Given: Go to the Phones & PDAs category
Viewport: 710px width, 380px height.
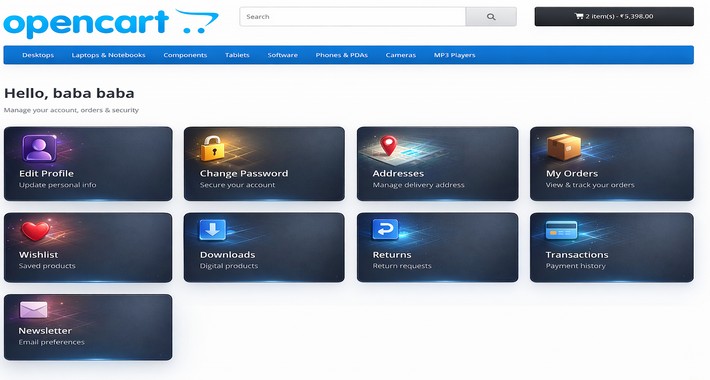Looking at the screenshot, I should 341,55.
